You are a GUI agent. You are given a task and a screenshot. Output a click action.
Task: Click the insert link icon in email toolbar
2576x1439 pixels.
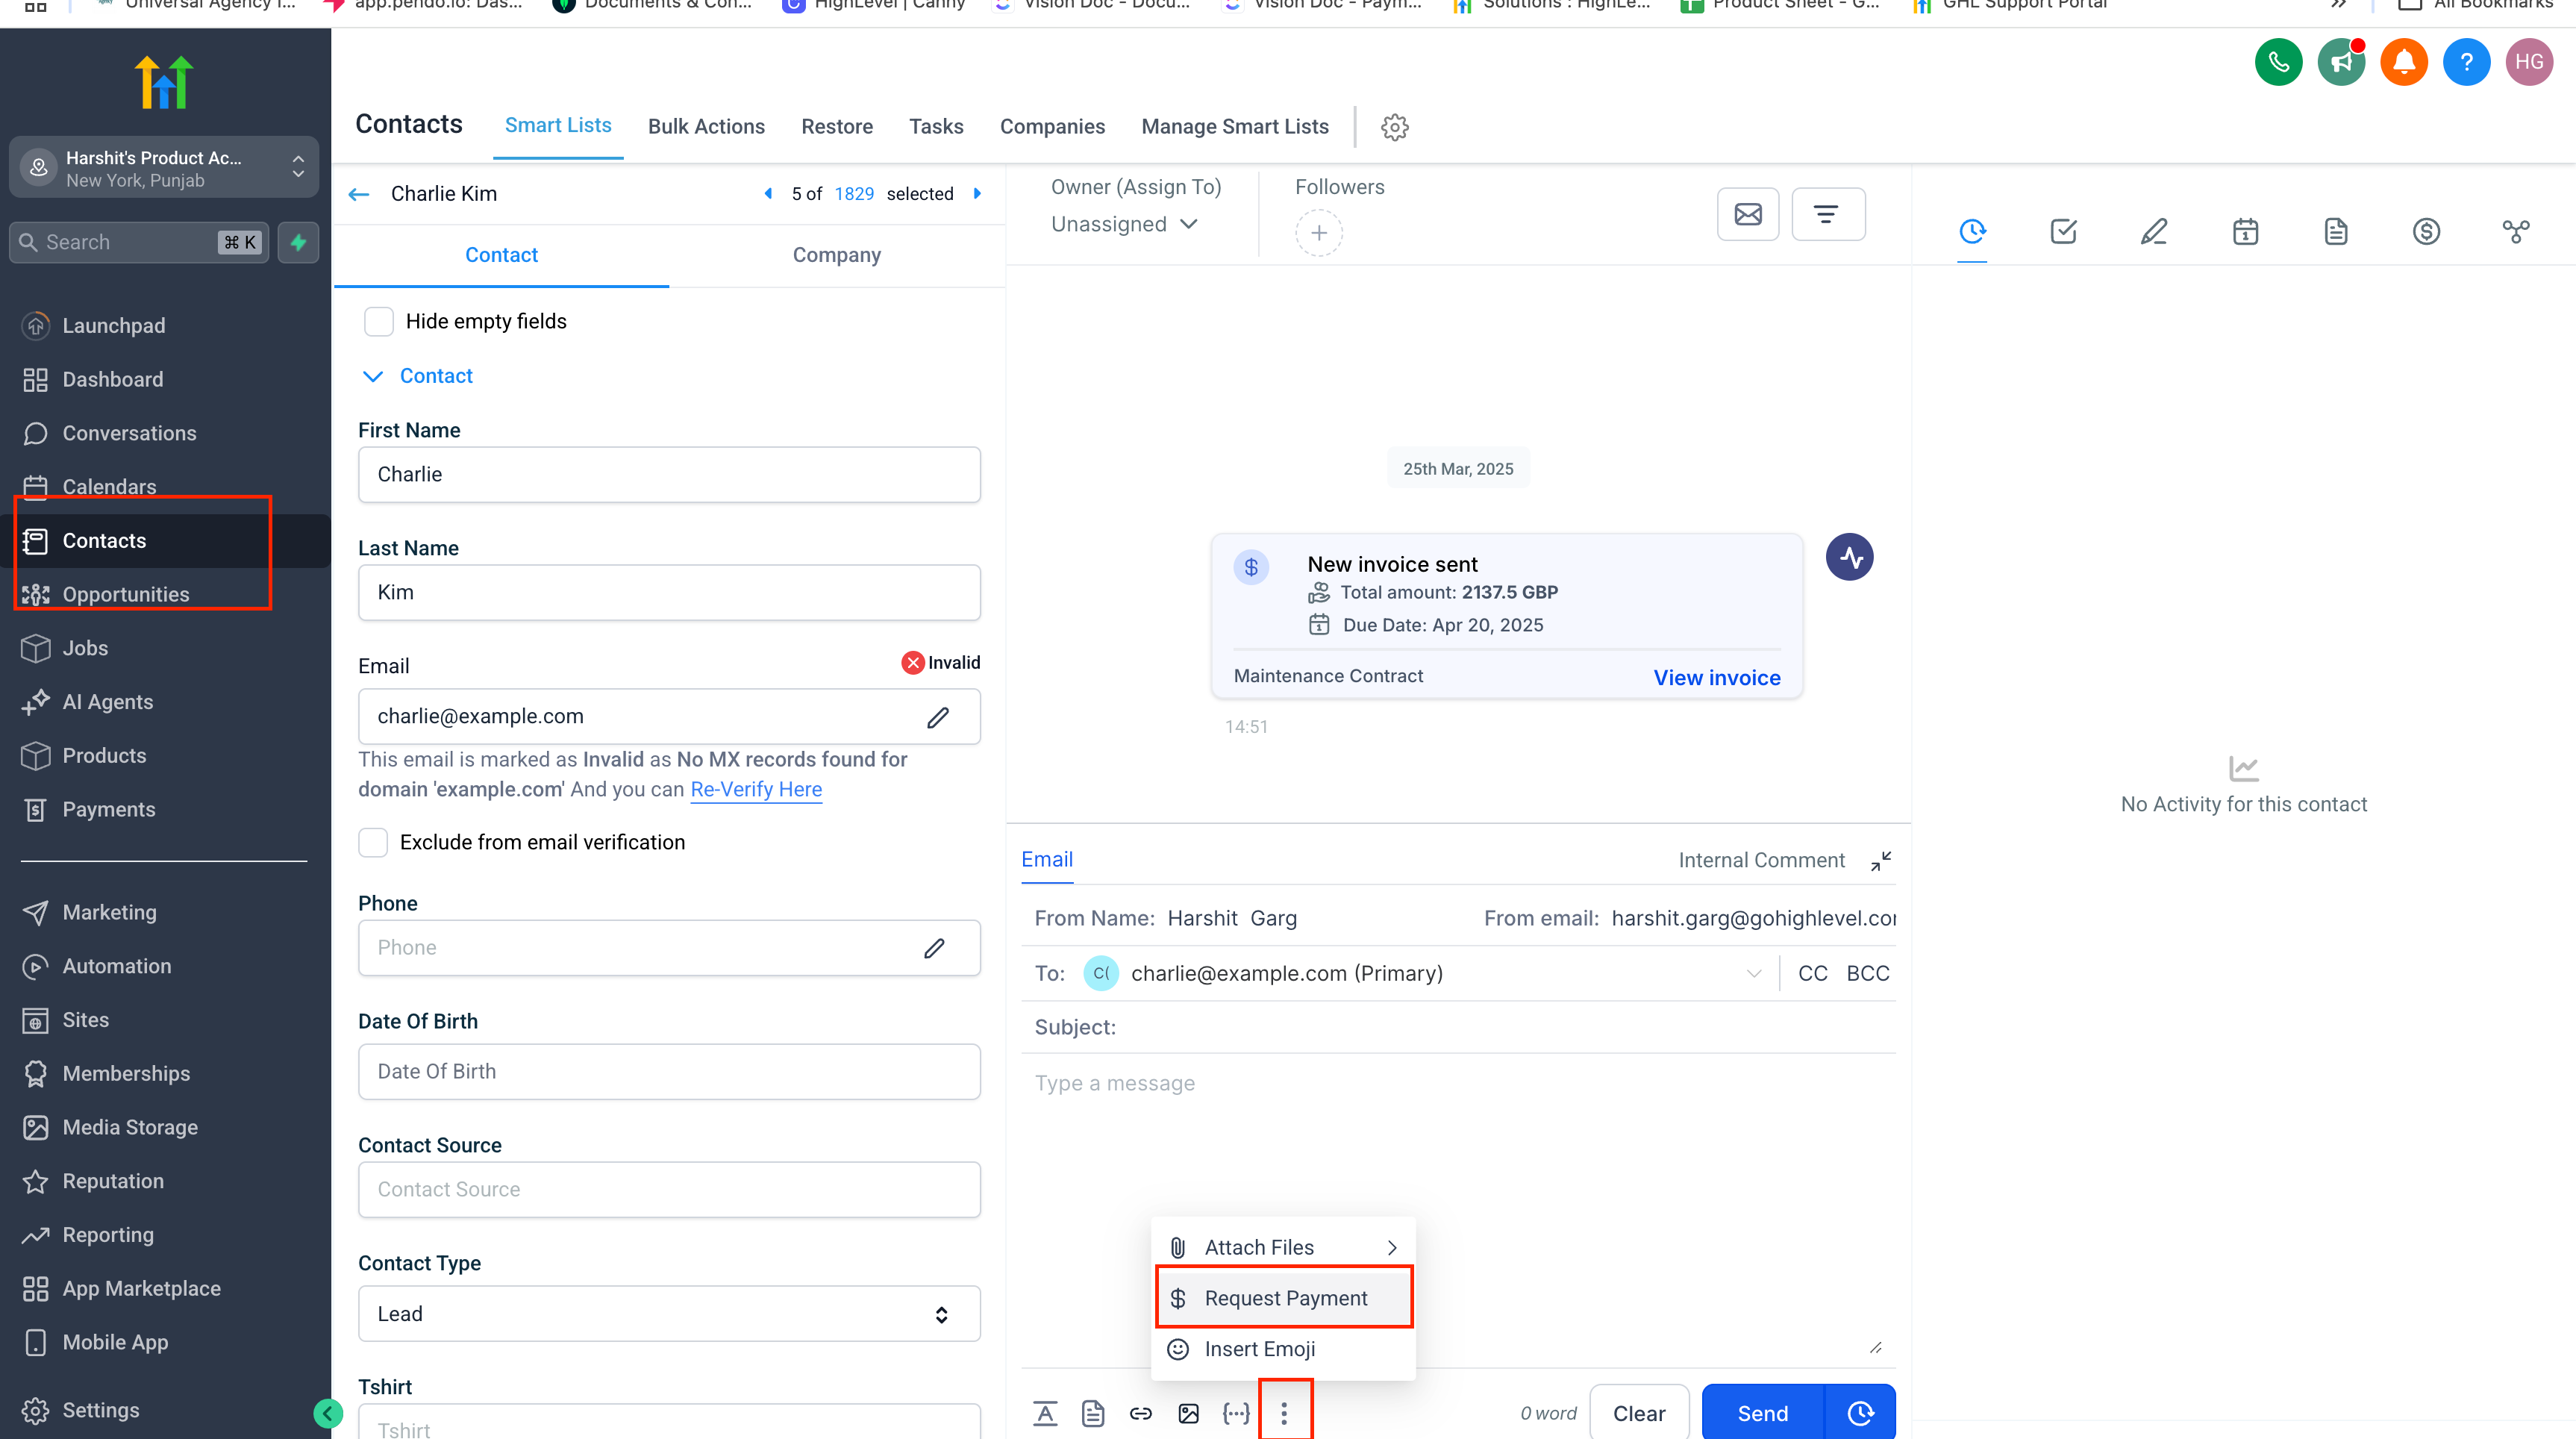1140,1413
